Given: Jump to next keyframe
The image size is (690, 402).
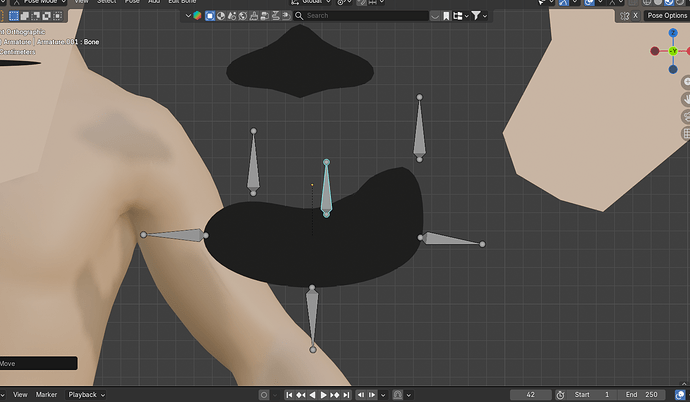Looking at the screenshot, I should [335, 395].
